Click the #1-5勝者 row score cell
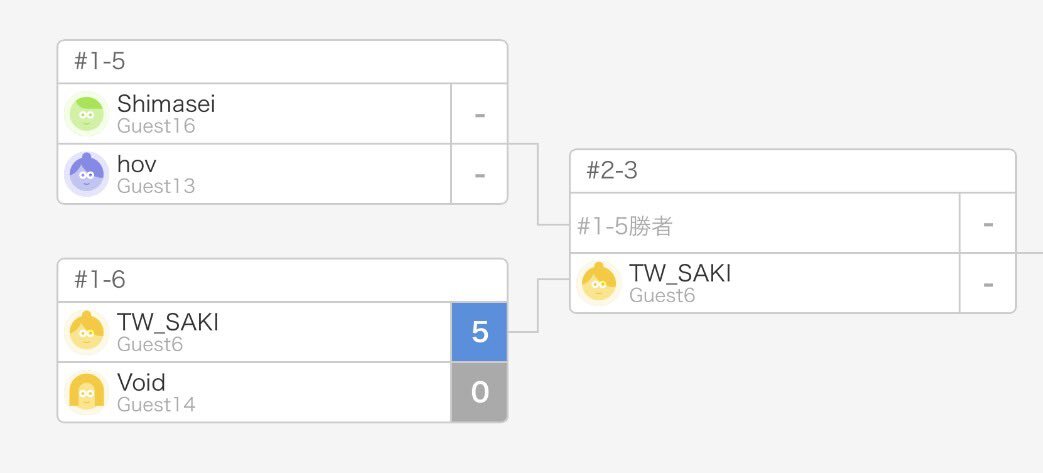Image resolution: width=1043 pixels, height=473 pixels. pos(987,224)
